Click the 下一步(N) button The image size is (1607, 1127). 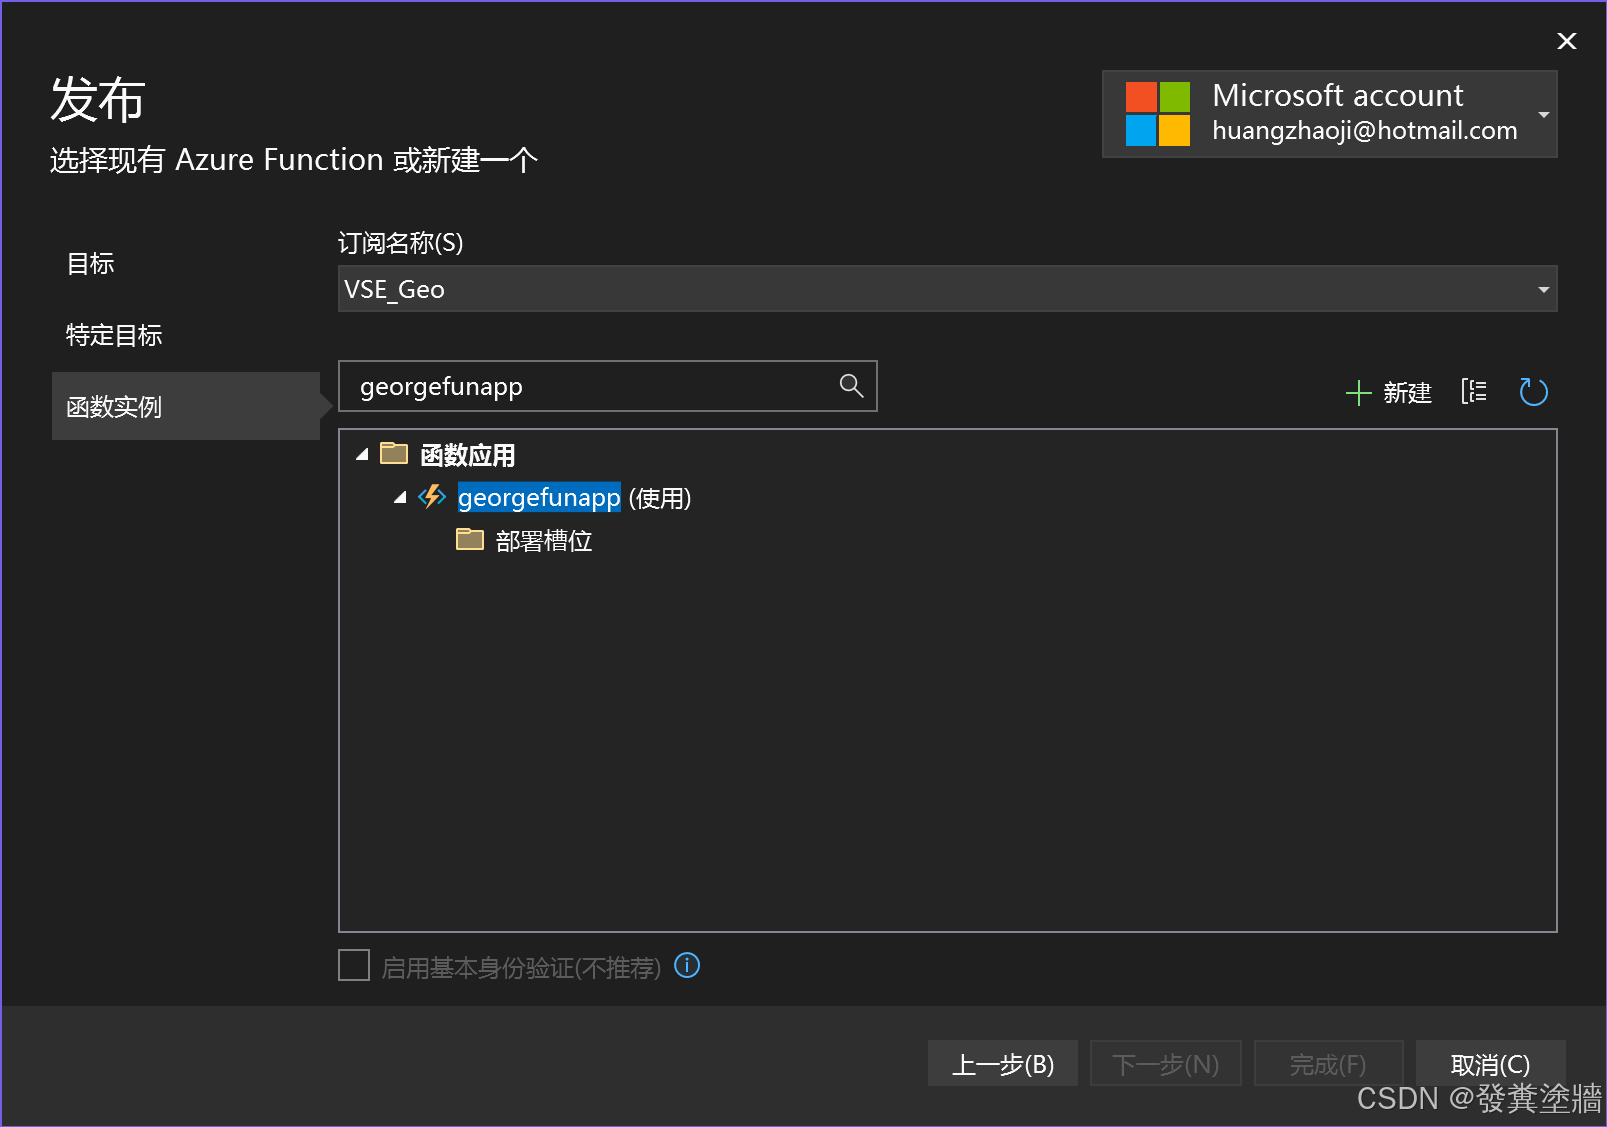pyautogui.click(x=1166, y=1064)
